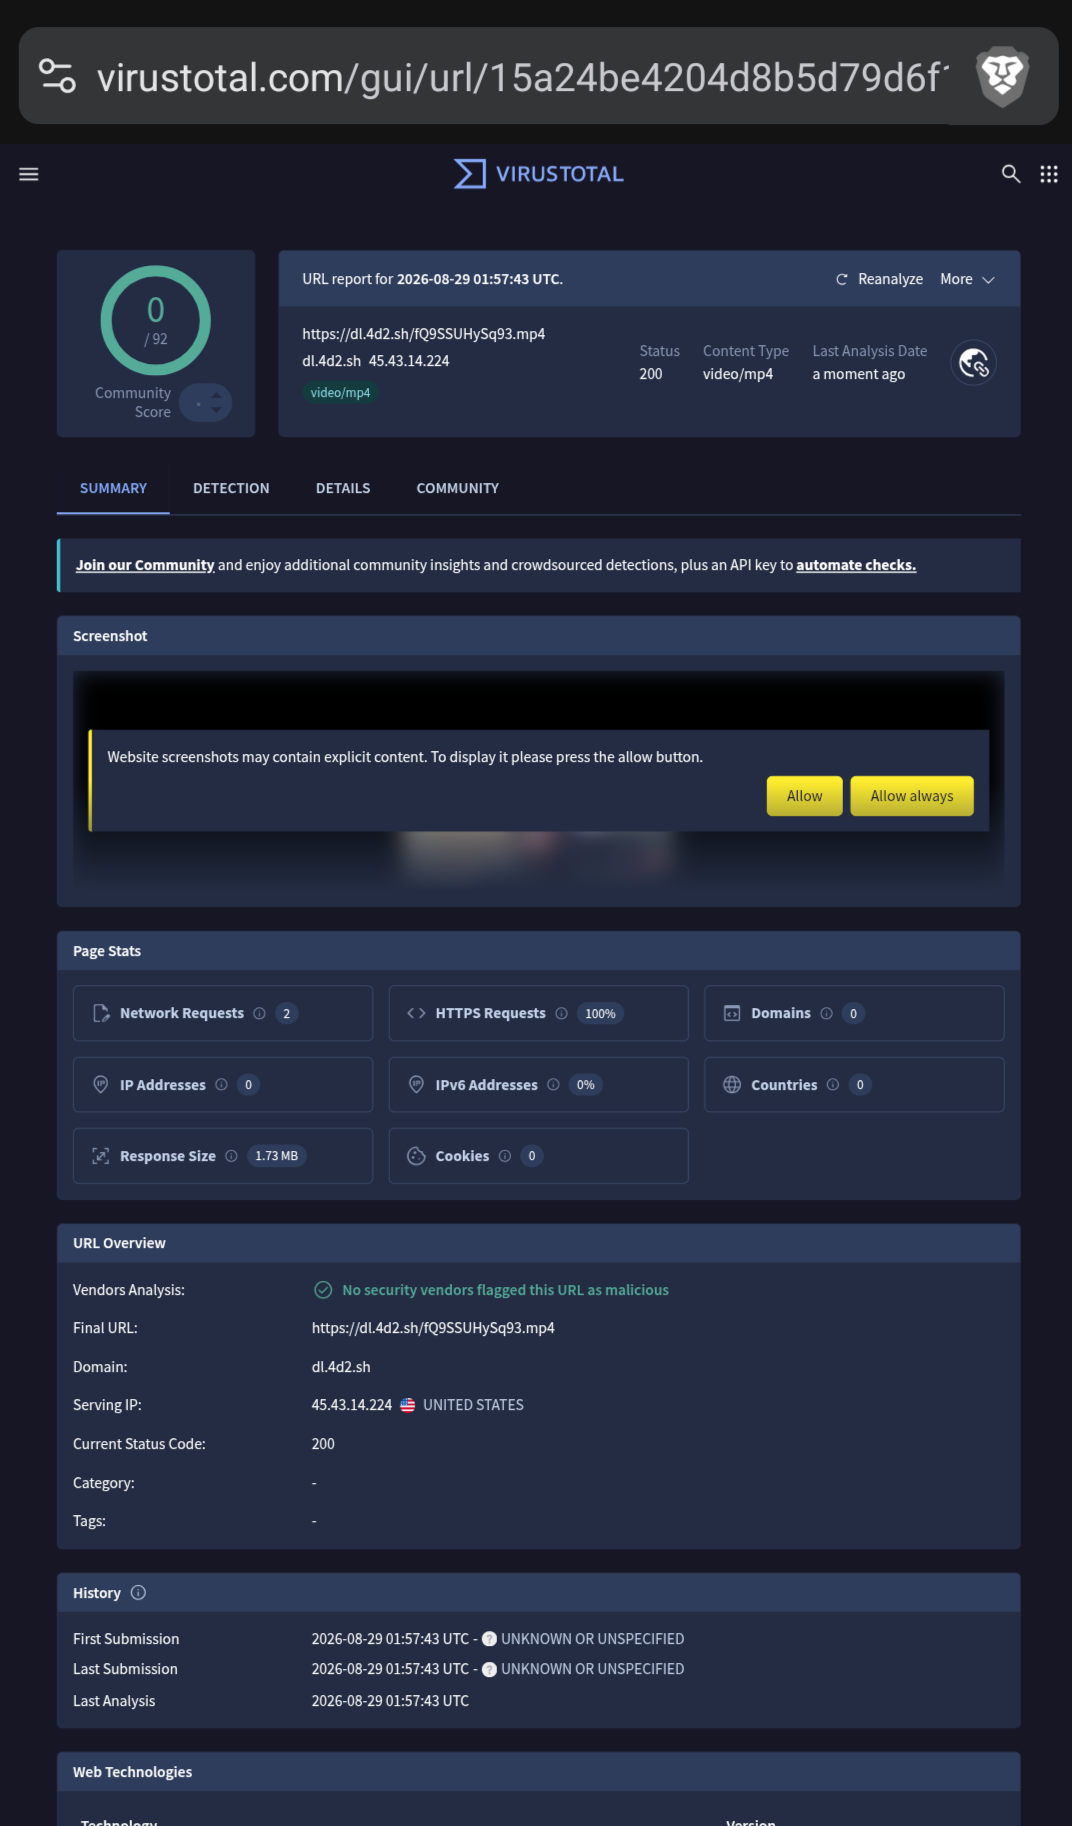Vote down the community score
This screenshot has height=1826, width=1072.
[x=216, y=410]
